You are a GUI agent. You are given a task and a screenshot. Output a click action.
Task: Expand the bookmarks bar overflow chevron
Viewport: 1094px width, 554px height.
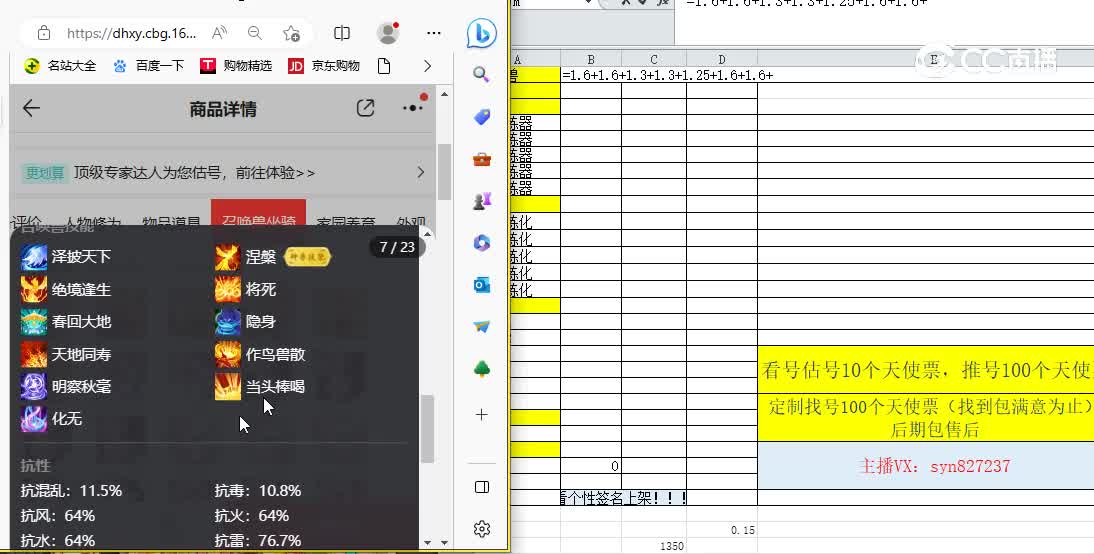[428, 66]
